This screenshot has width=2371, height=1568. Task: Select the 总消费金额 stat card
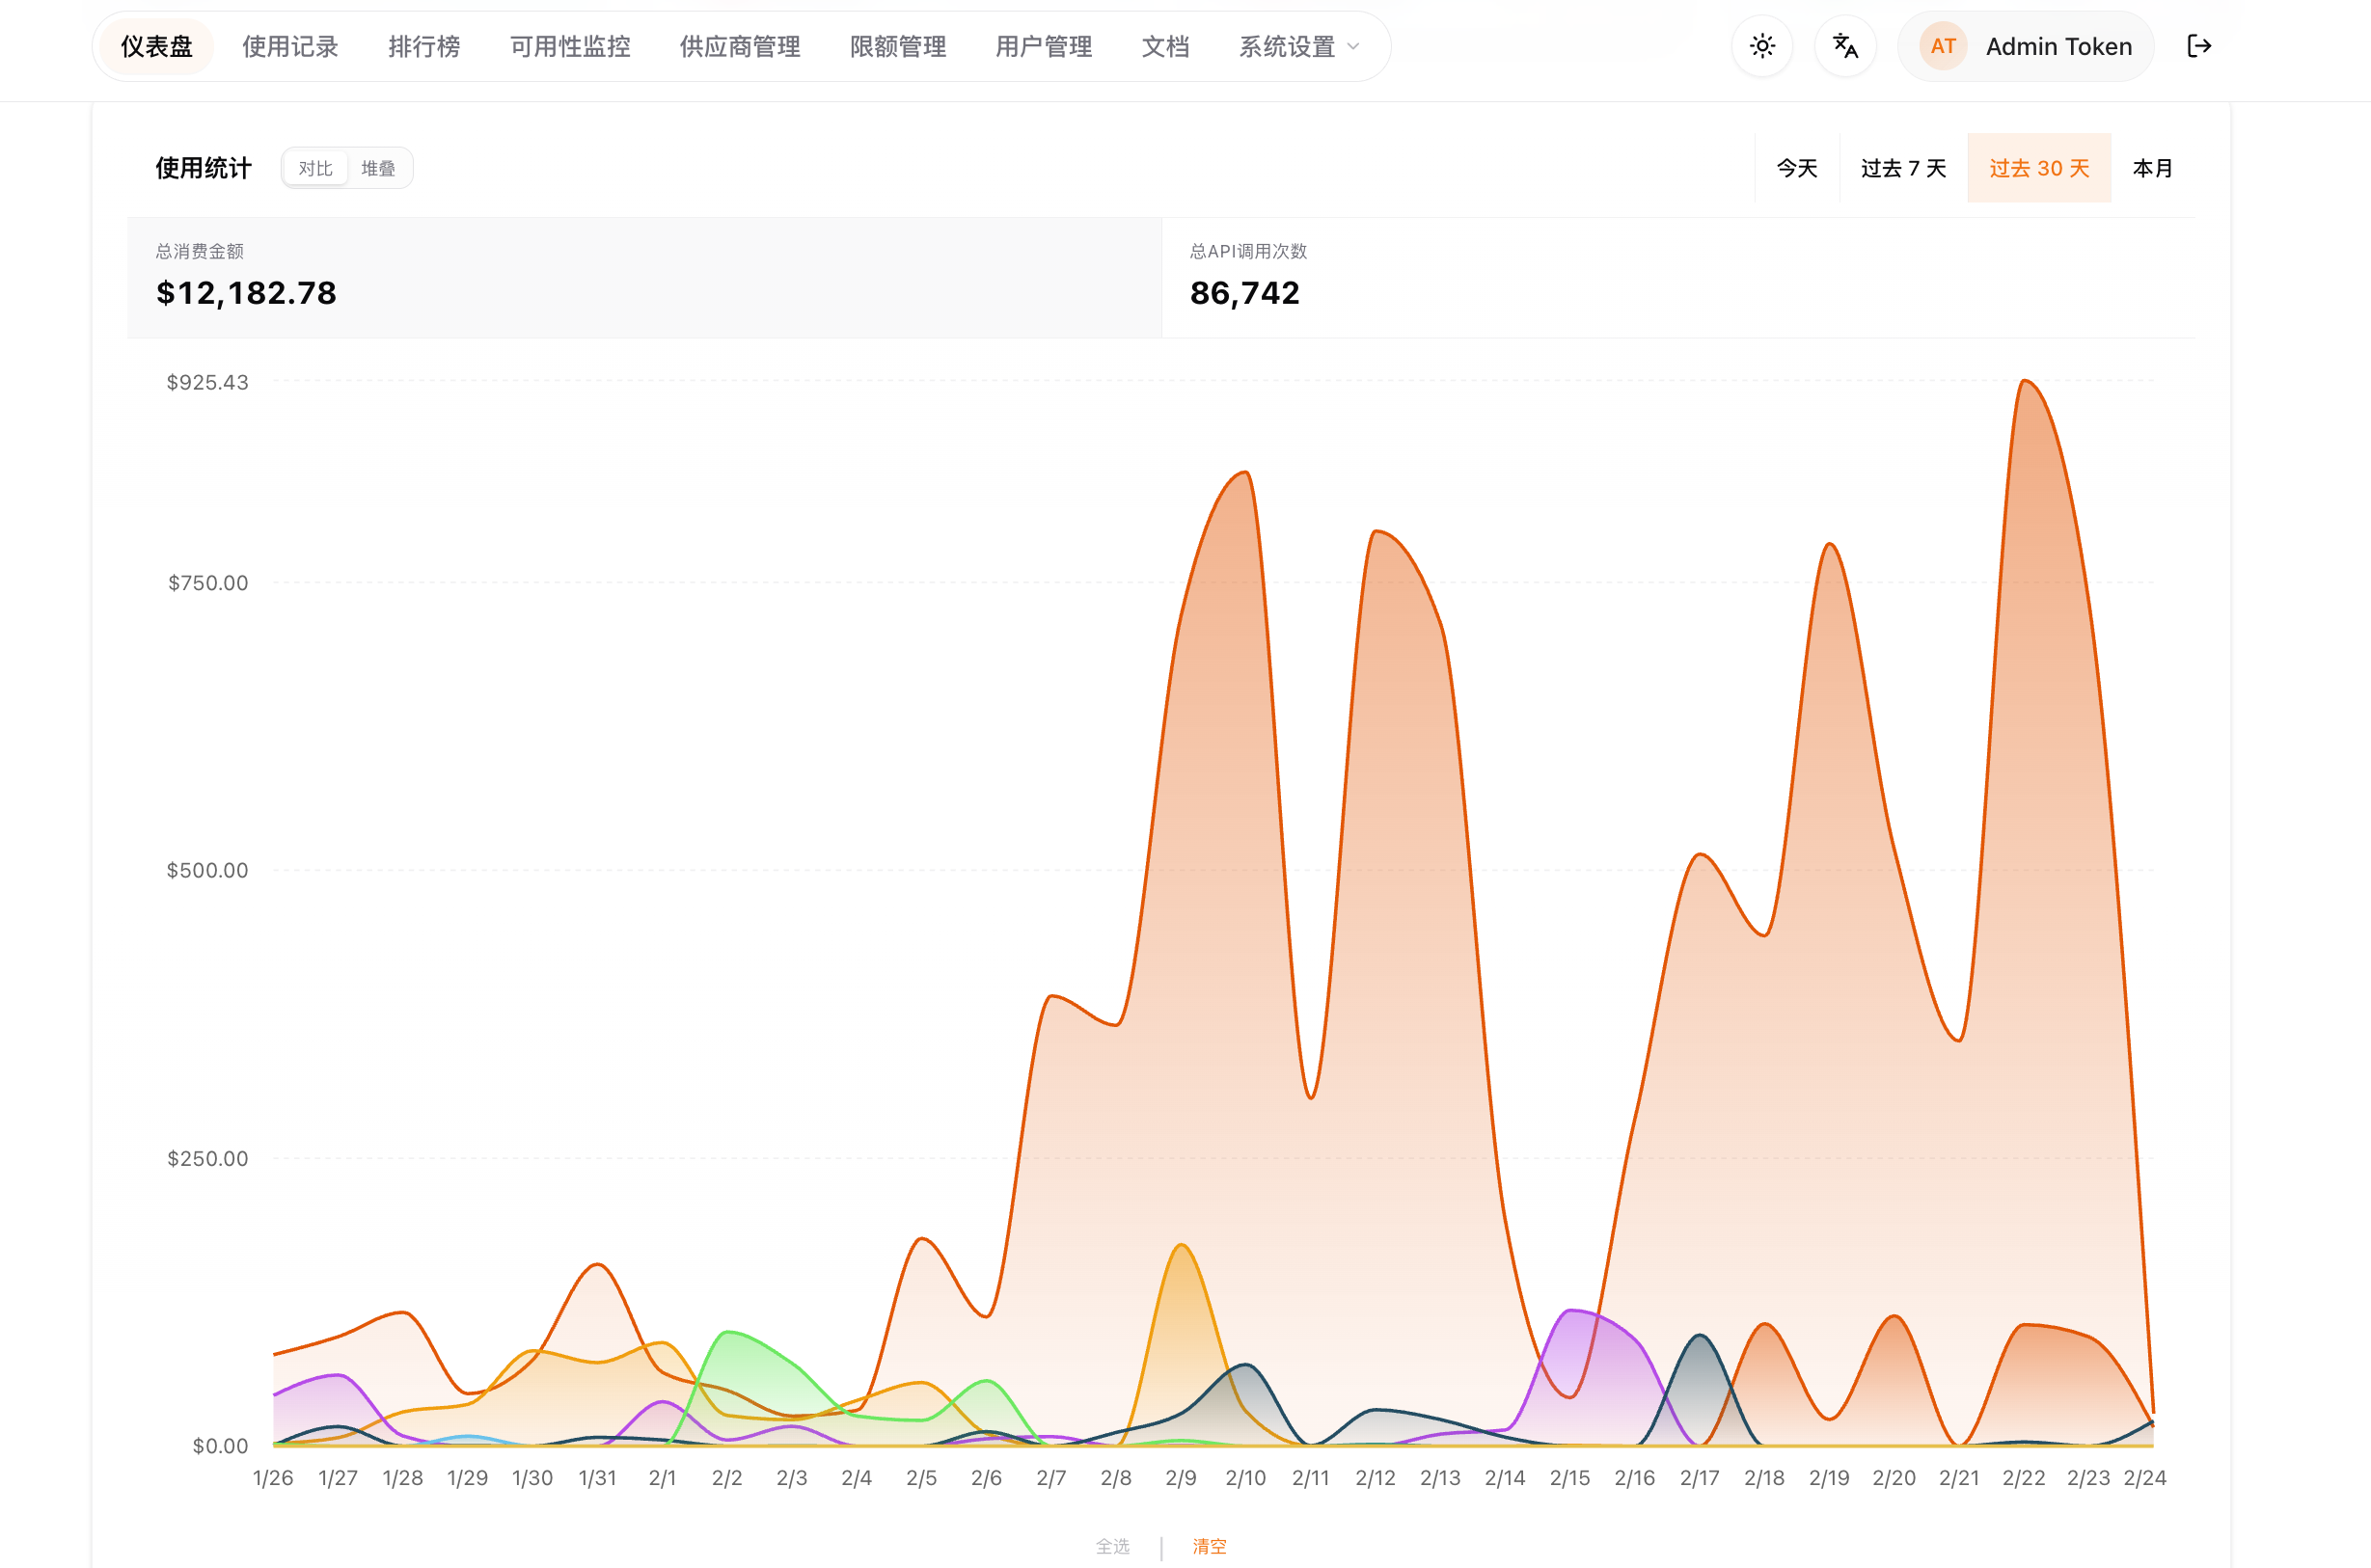(x=644, y=277)
